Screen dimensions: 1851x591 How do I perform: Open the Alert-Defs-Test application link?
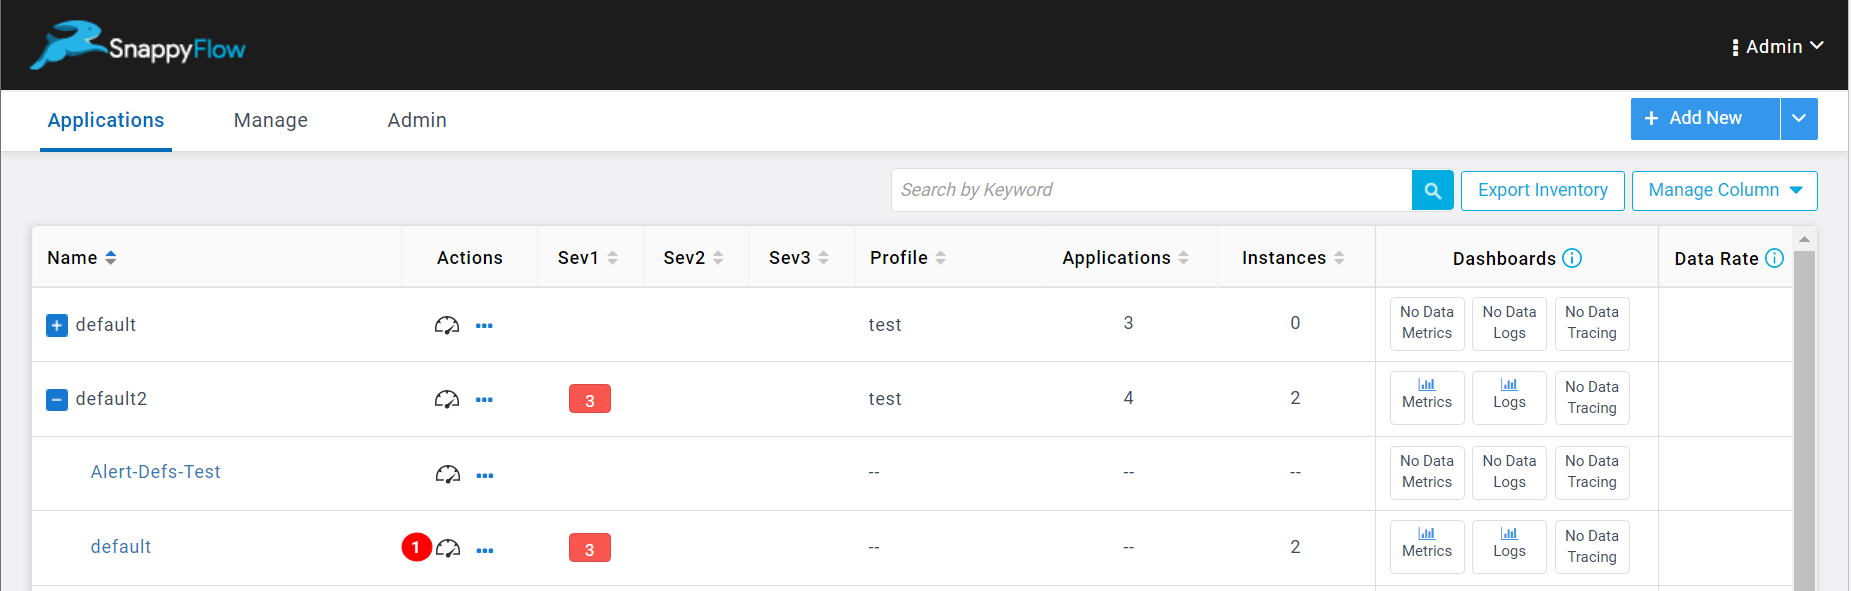(x=155, y=472)
